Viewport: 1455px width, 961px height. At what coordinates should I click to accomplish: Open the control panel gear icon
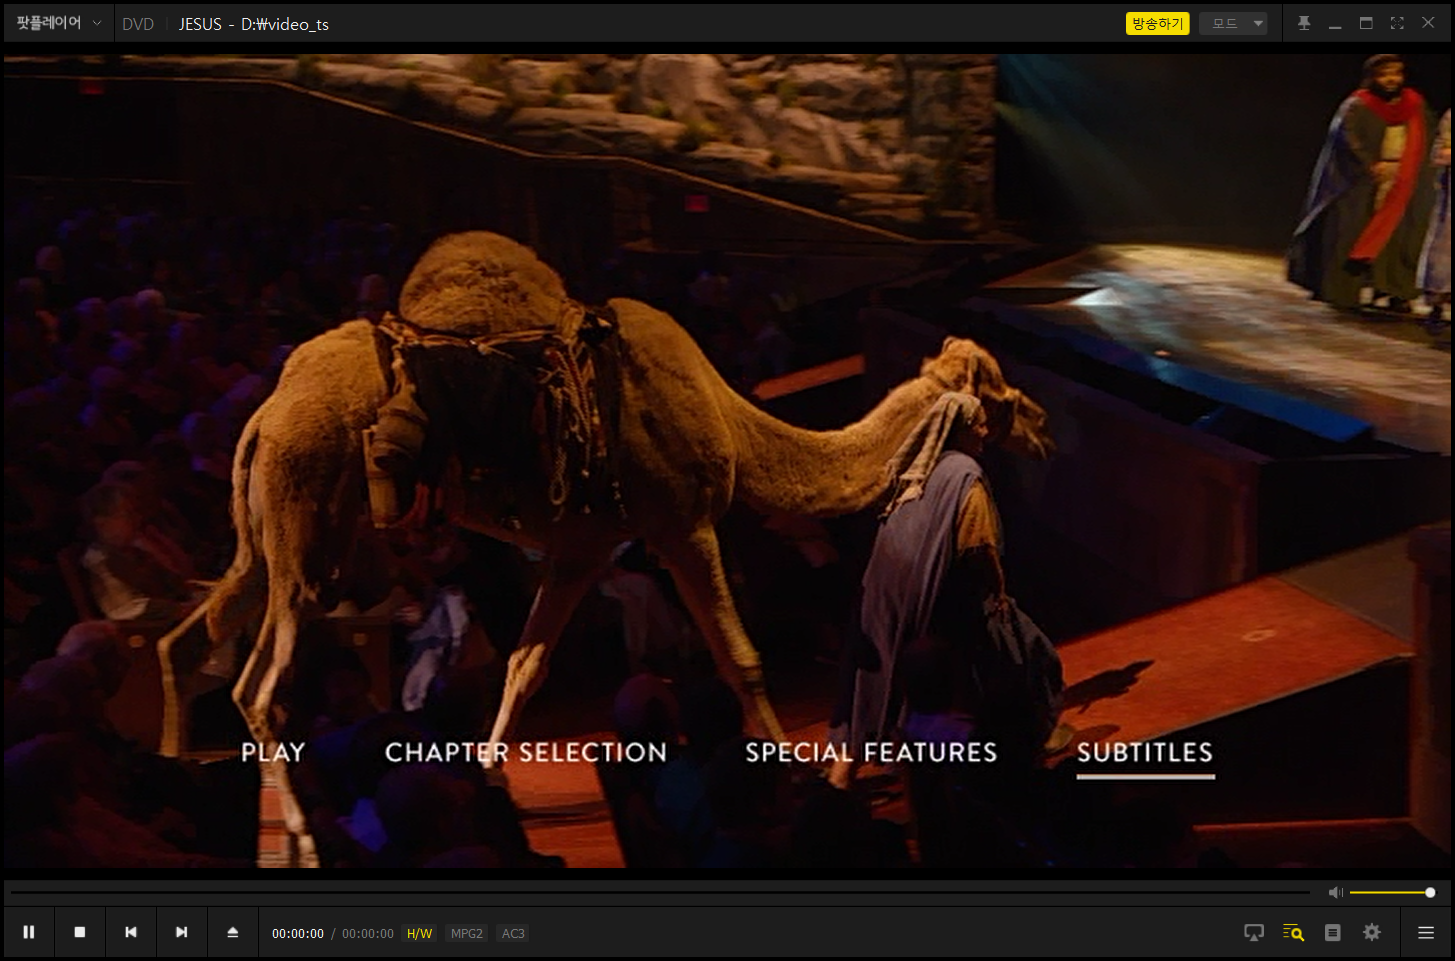[x=1372, y=932]
